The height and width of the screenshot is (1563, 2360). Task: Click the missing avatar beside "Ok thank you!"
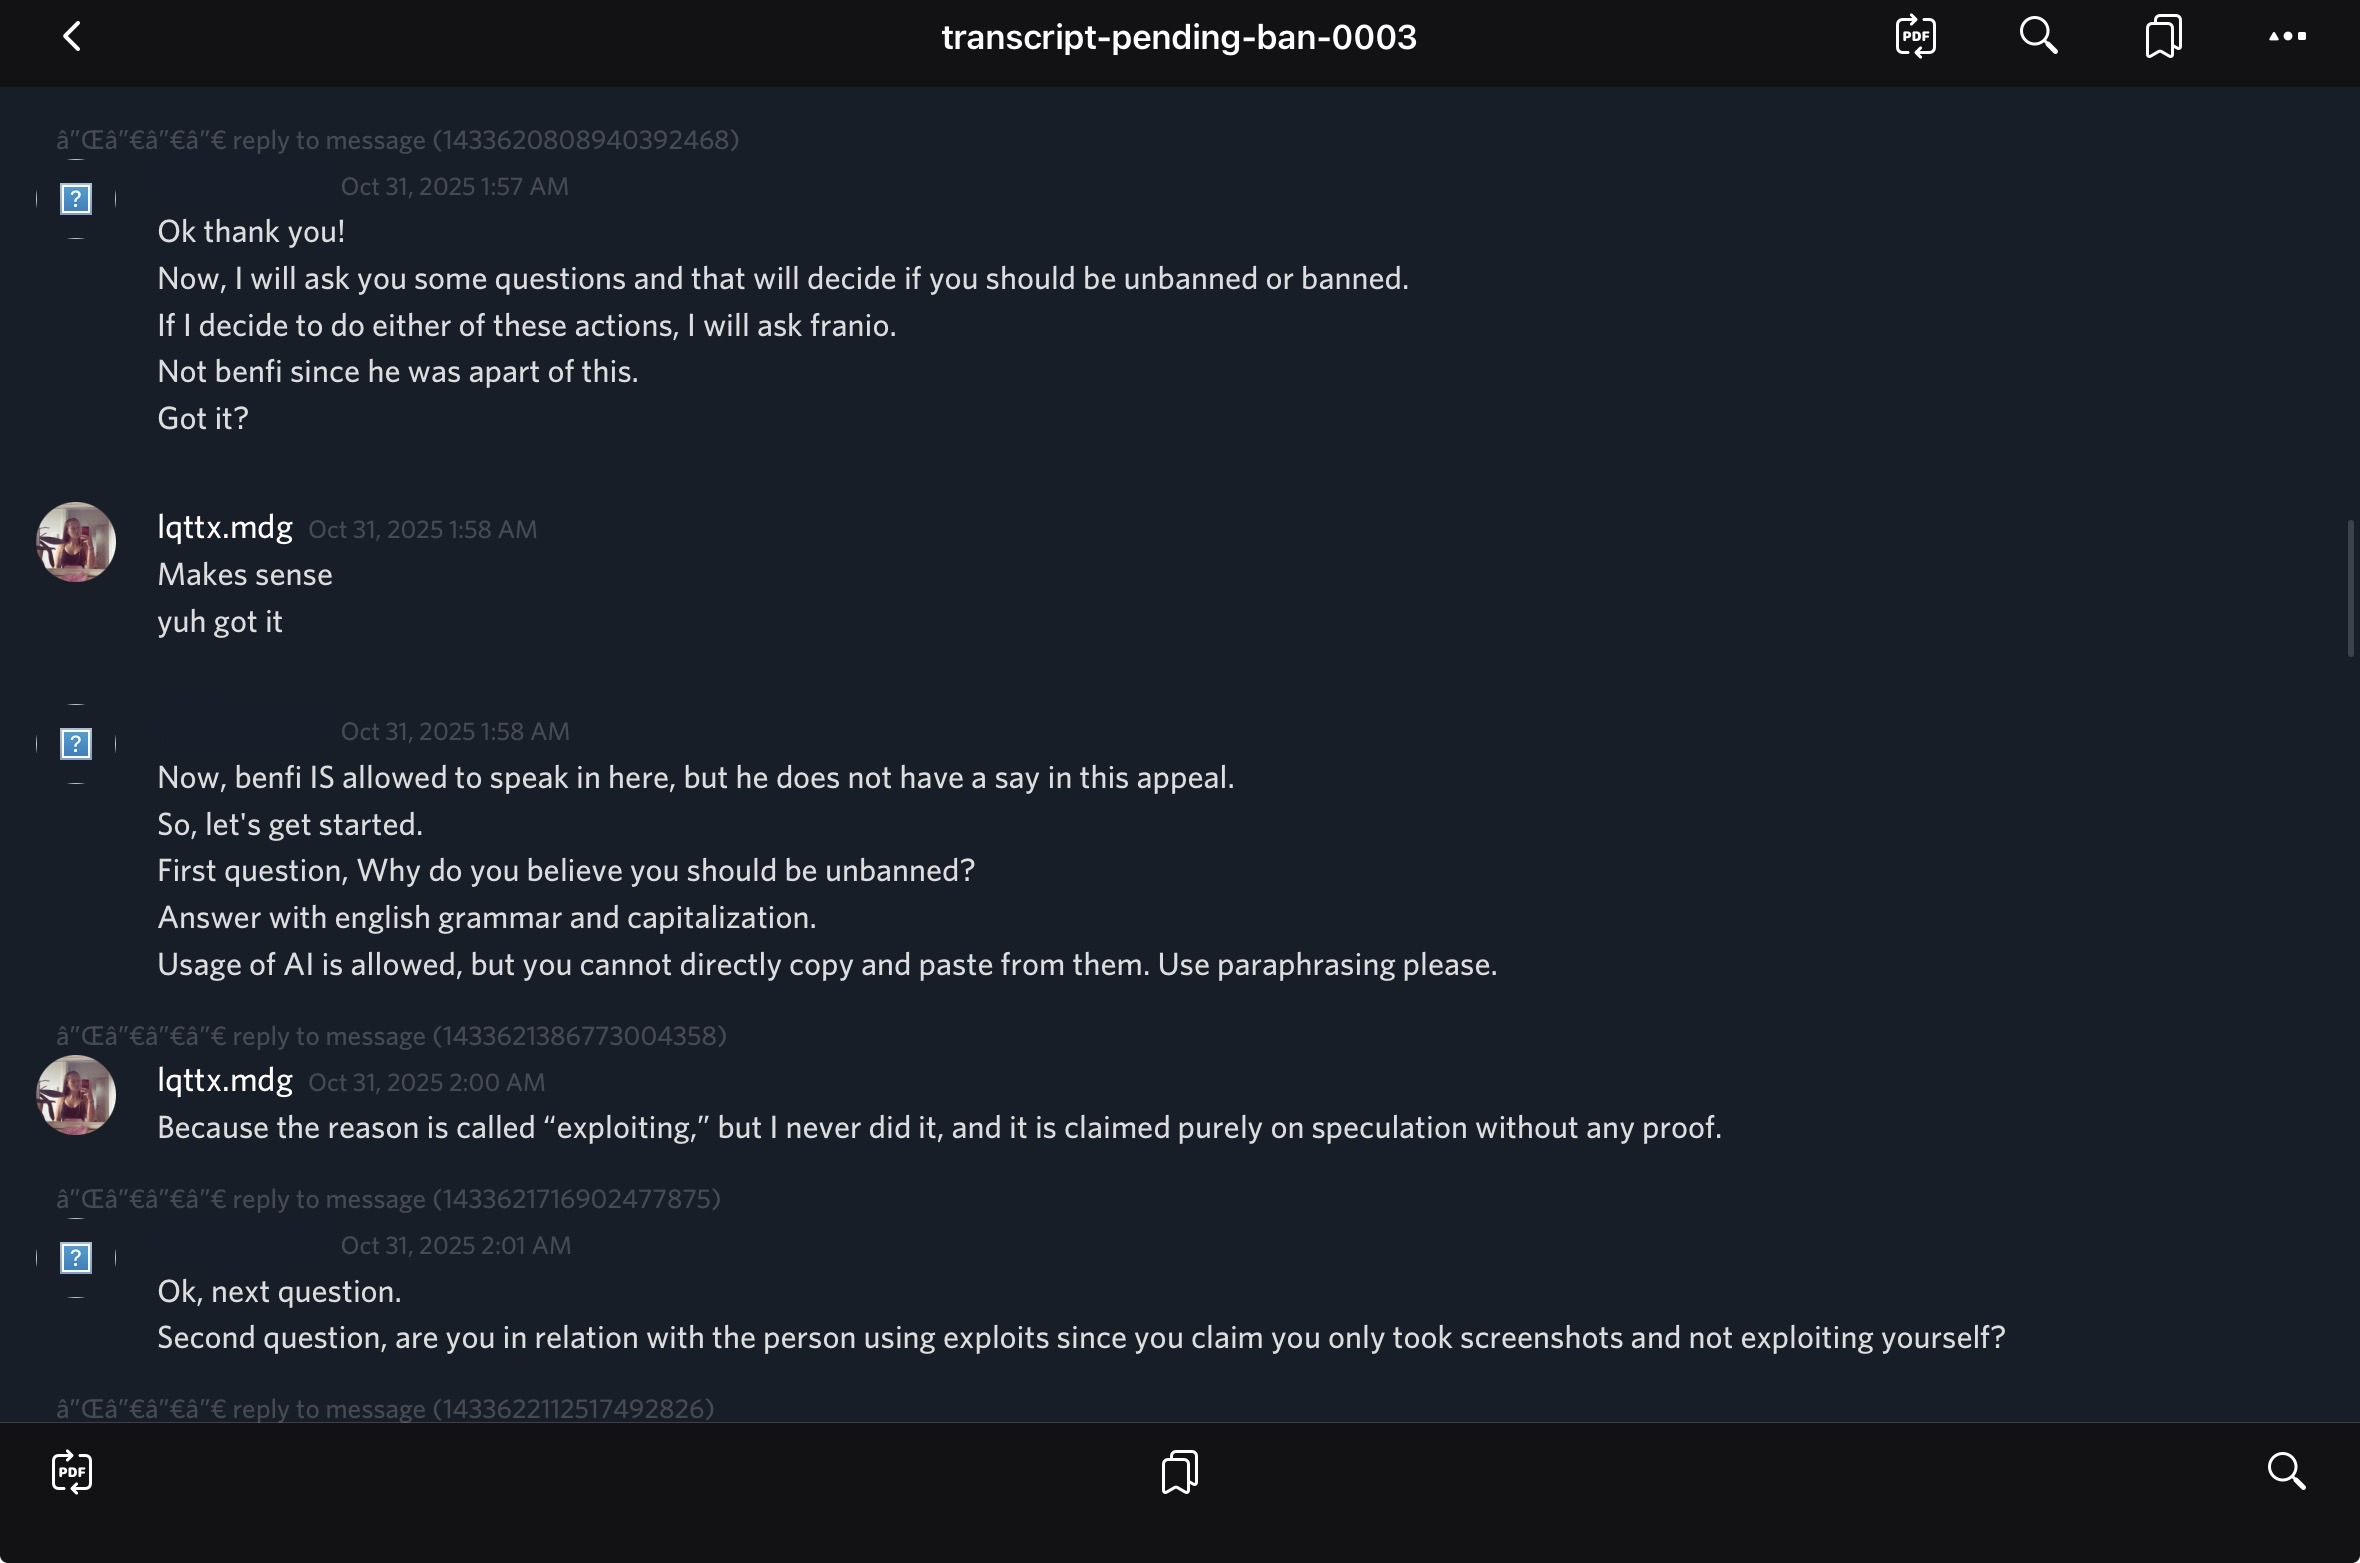tap(76, 199)
